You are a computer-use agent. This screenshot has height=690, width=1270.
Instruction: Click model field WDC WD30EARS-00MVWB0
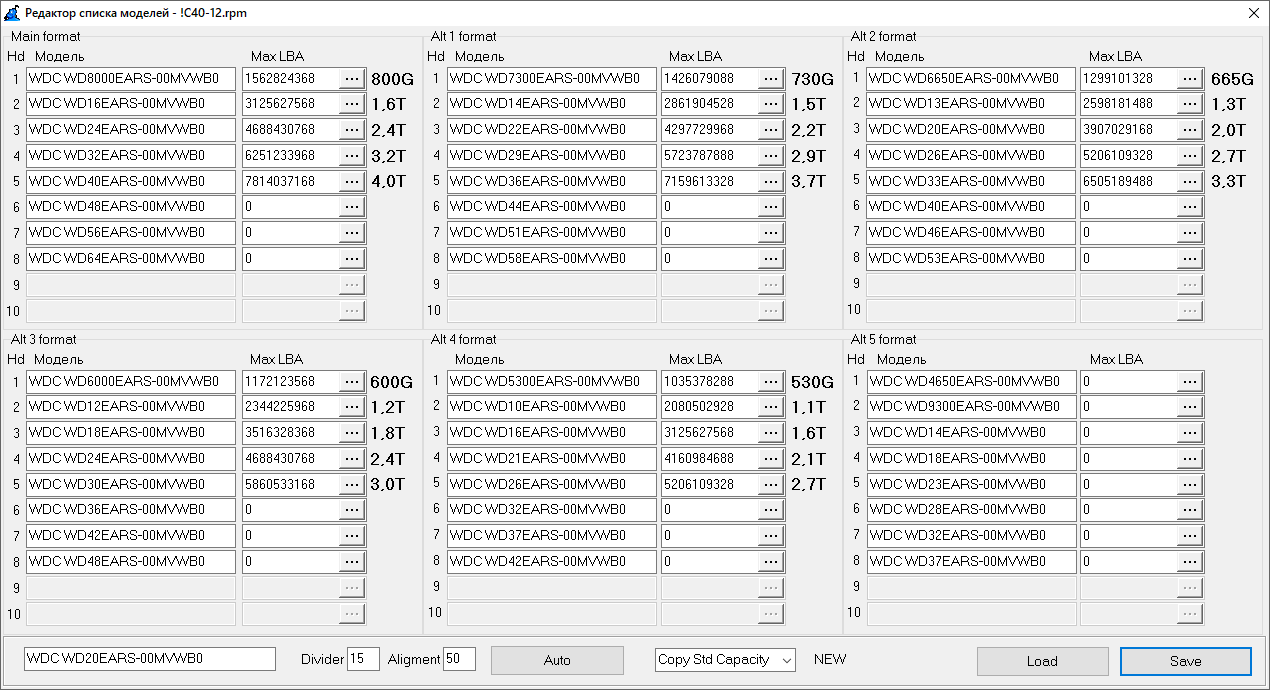[x=131, y=486]
